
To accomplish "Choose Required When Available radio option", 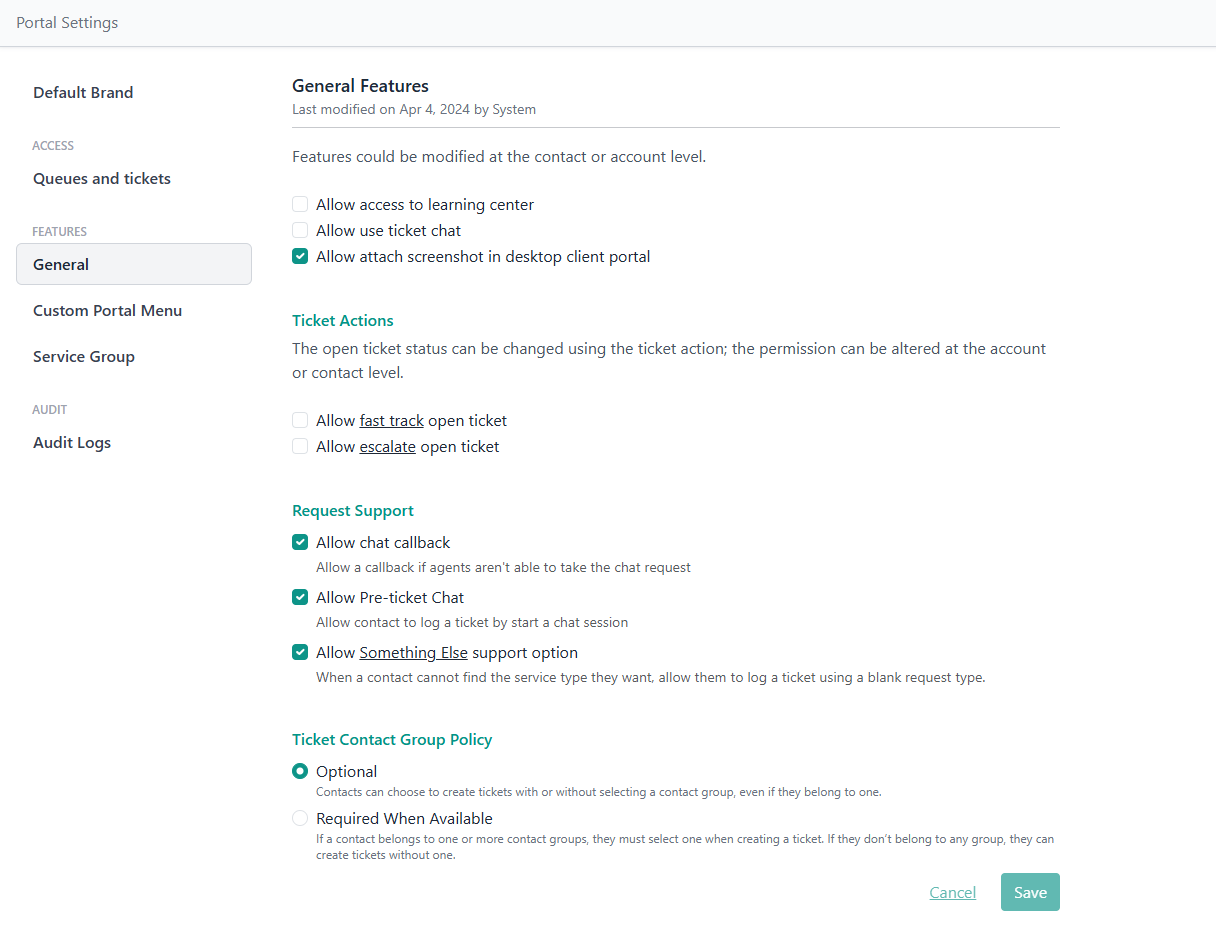I will click(x=300, y=818).
